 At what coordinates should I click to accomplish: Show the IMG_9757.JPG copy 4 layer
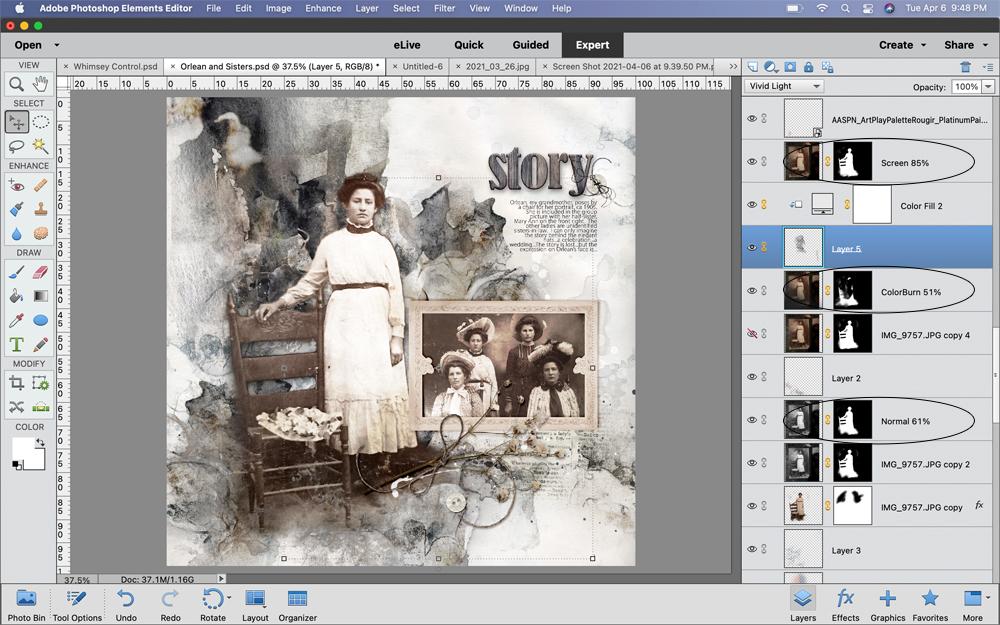pos(752,334)
